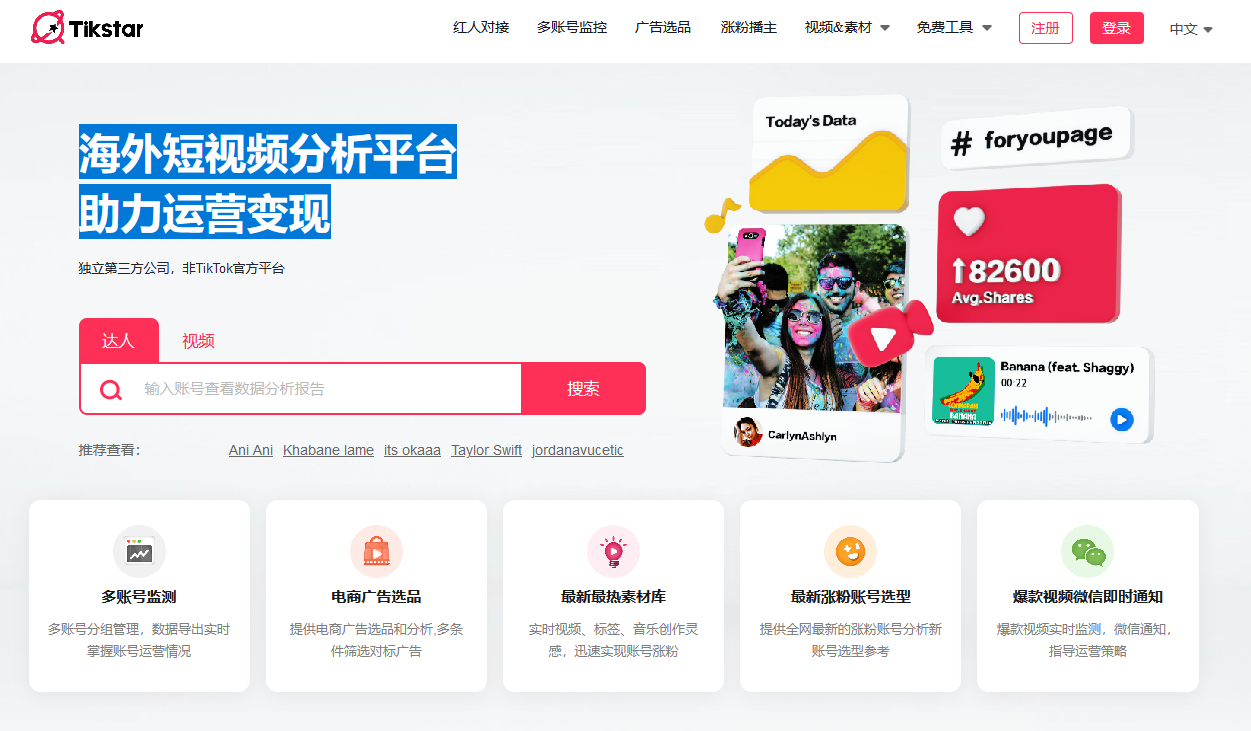The height and width of the screenshot is (731, 1251).
Task: Click the magnifier icon in search box
Action: [x=111, y=389]
